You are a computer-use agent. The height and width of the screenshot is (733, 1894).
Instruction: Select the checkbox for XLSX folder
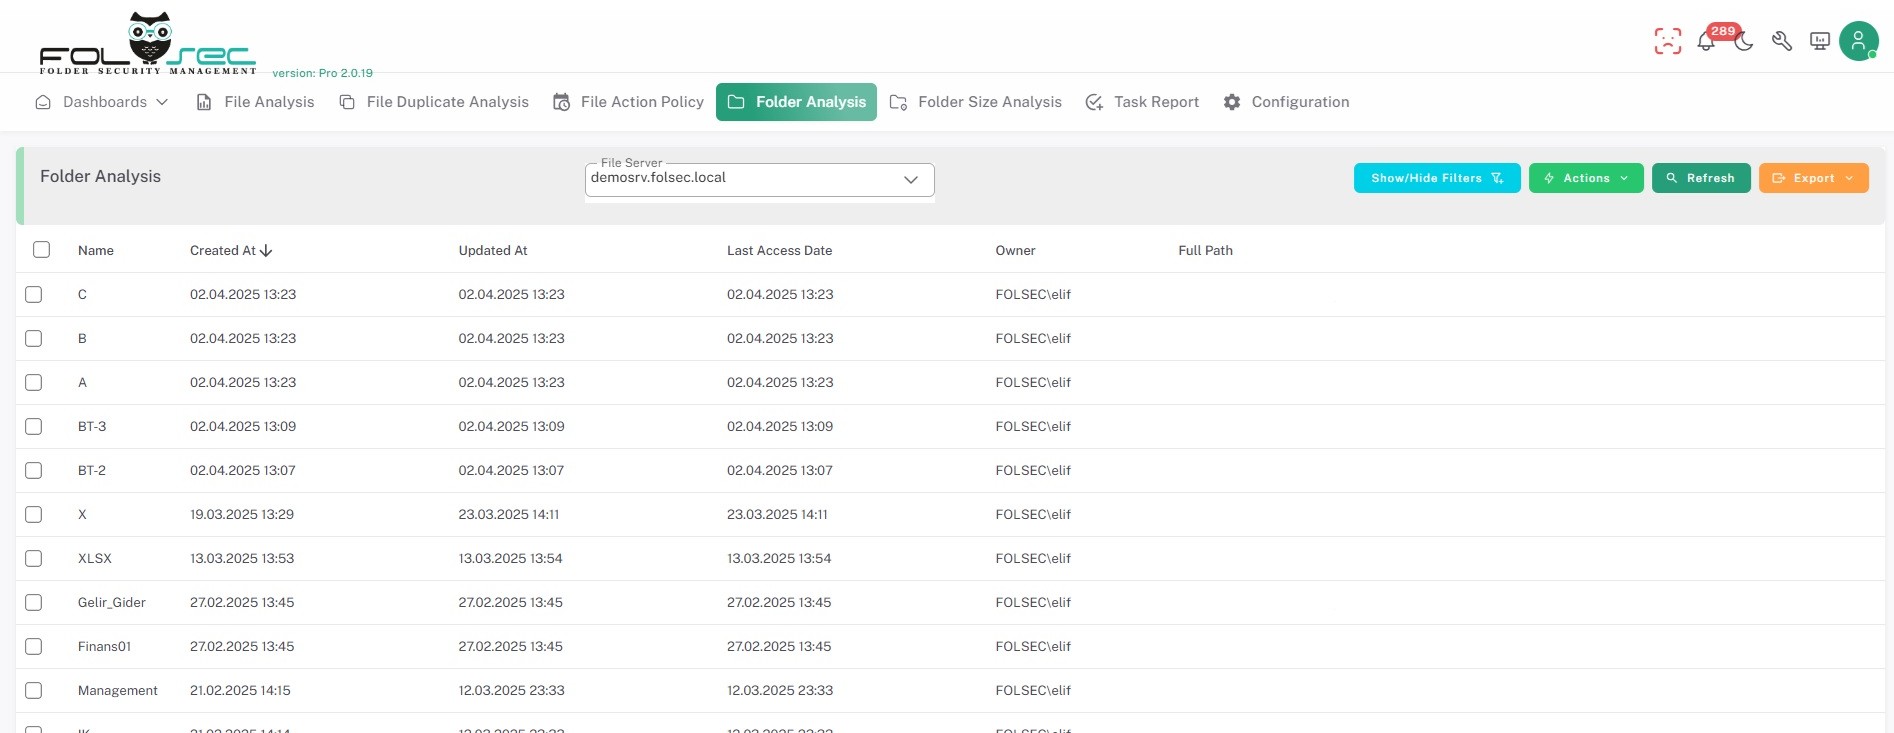[34, 558]
